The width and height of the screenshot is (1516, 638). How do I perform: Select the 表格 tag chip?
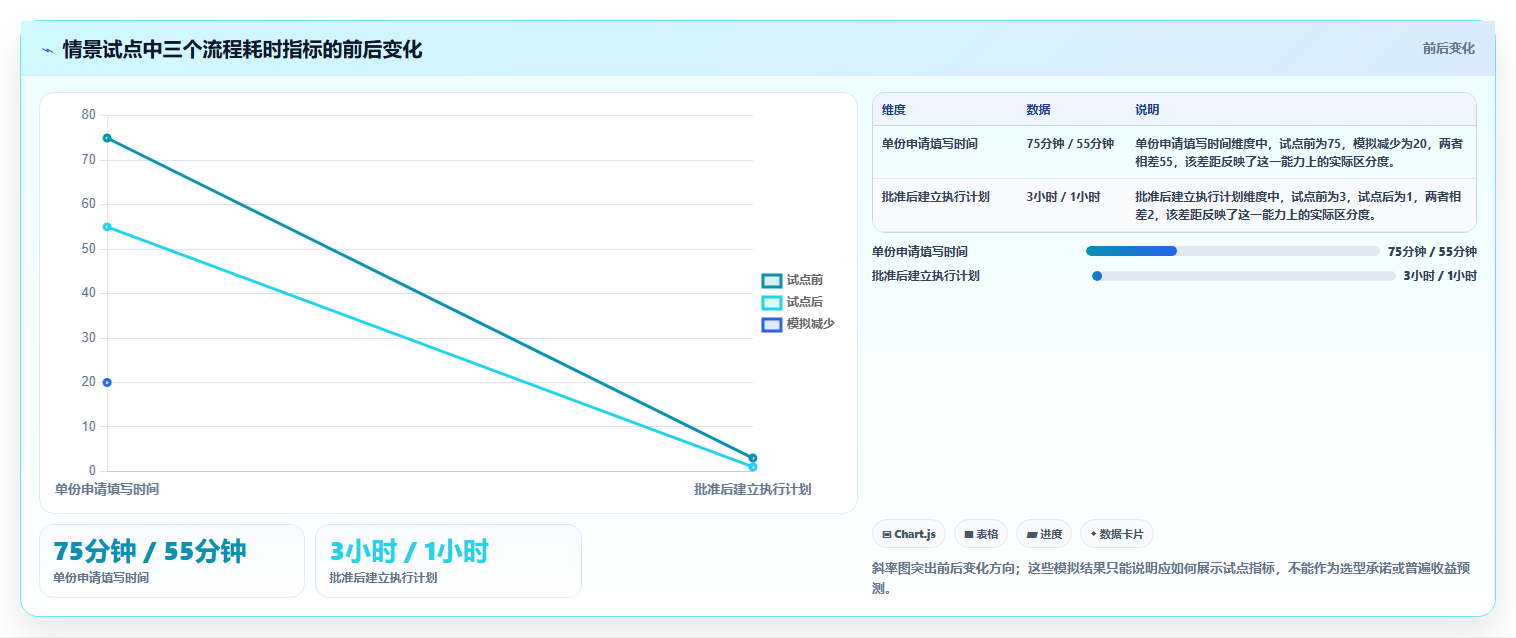[980, 534]
